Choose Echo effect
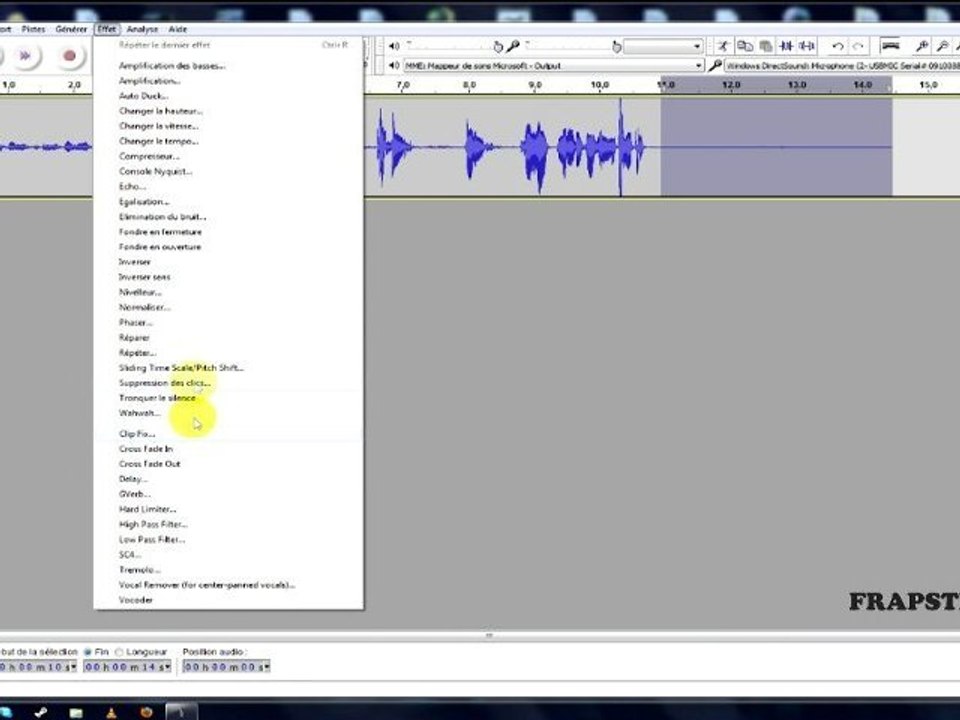960x720 pixels. [228, 186]
